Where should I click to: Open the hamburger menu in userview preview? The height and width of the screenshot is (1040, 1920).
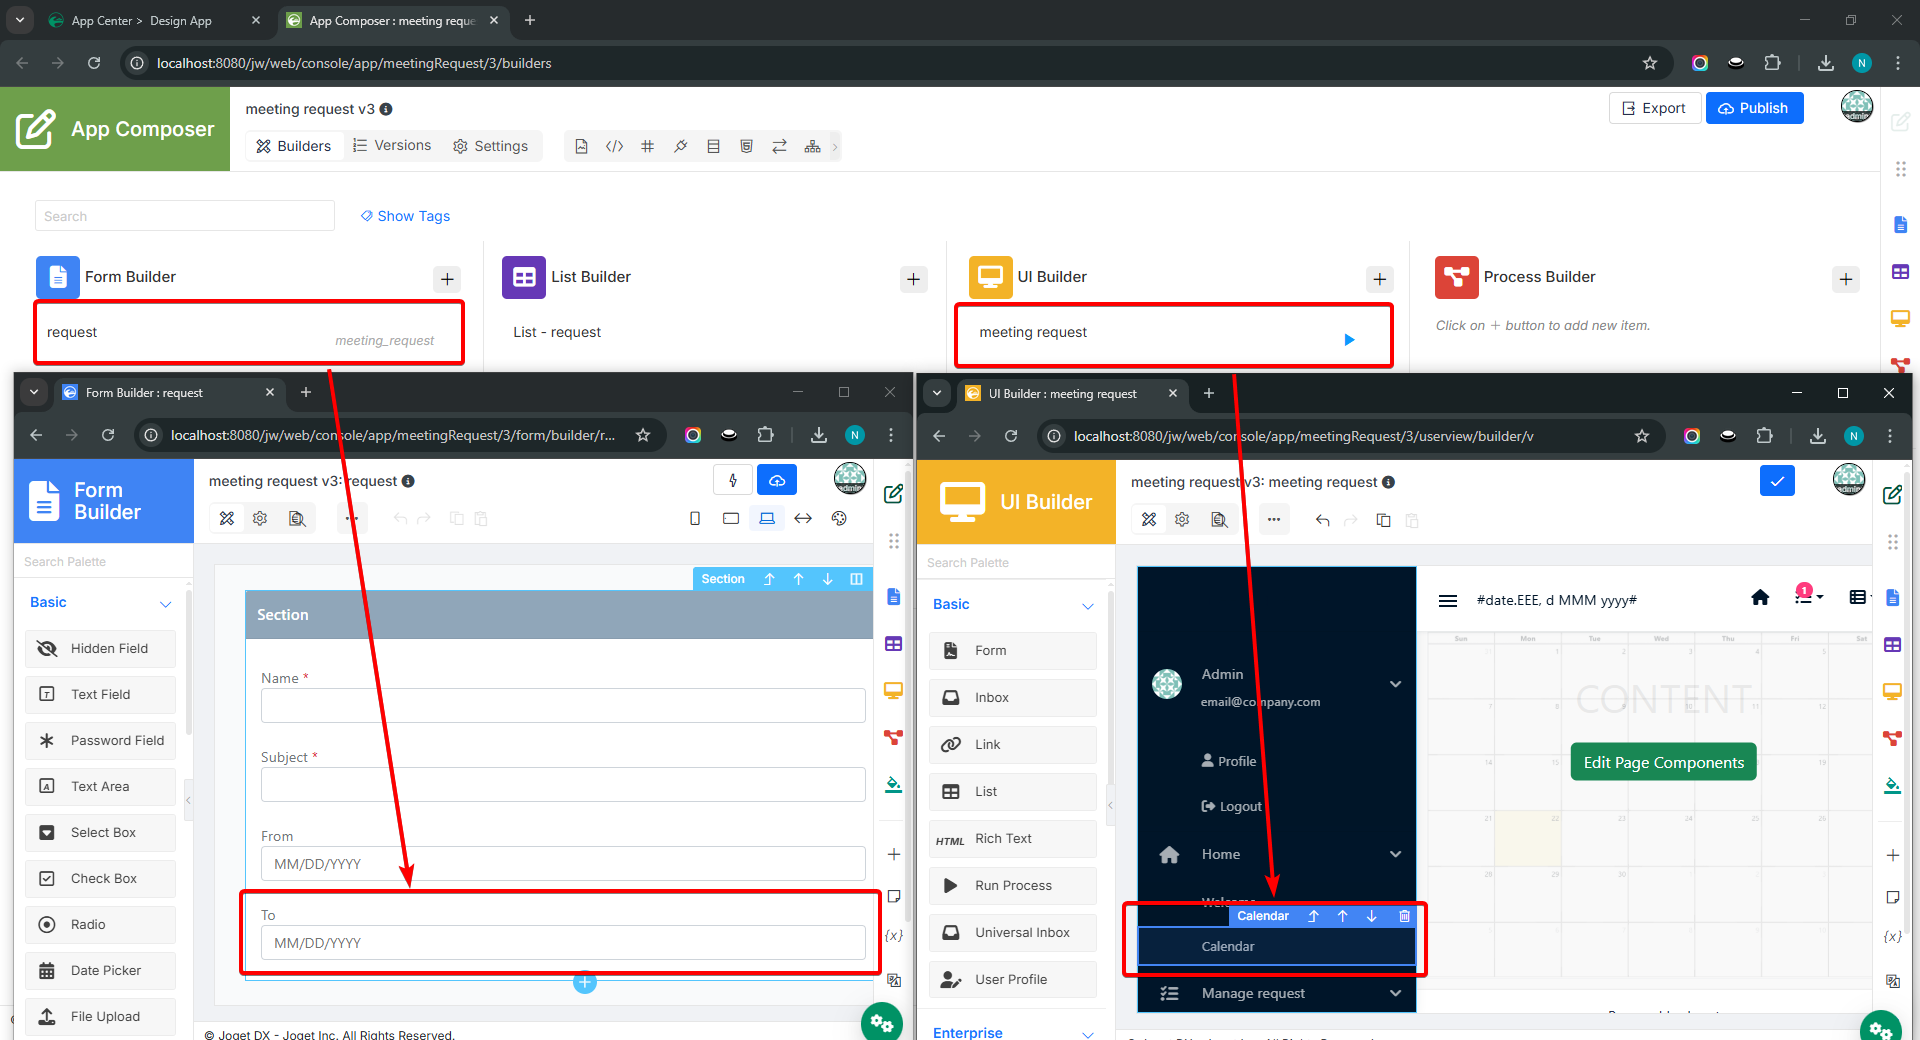click(x=1447, y=601)
